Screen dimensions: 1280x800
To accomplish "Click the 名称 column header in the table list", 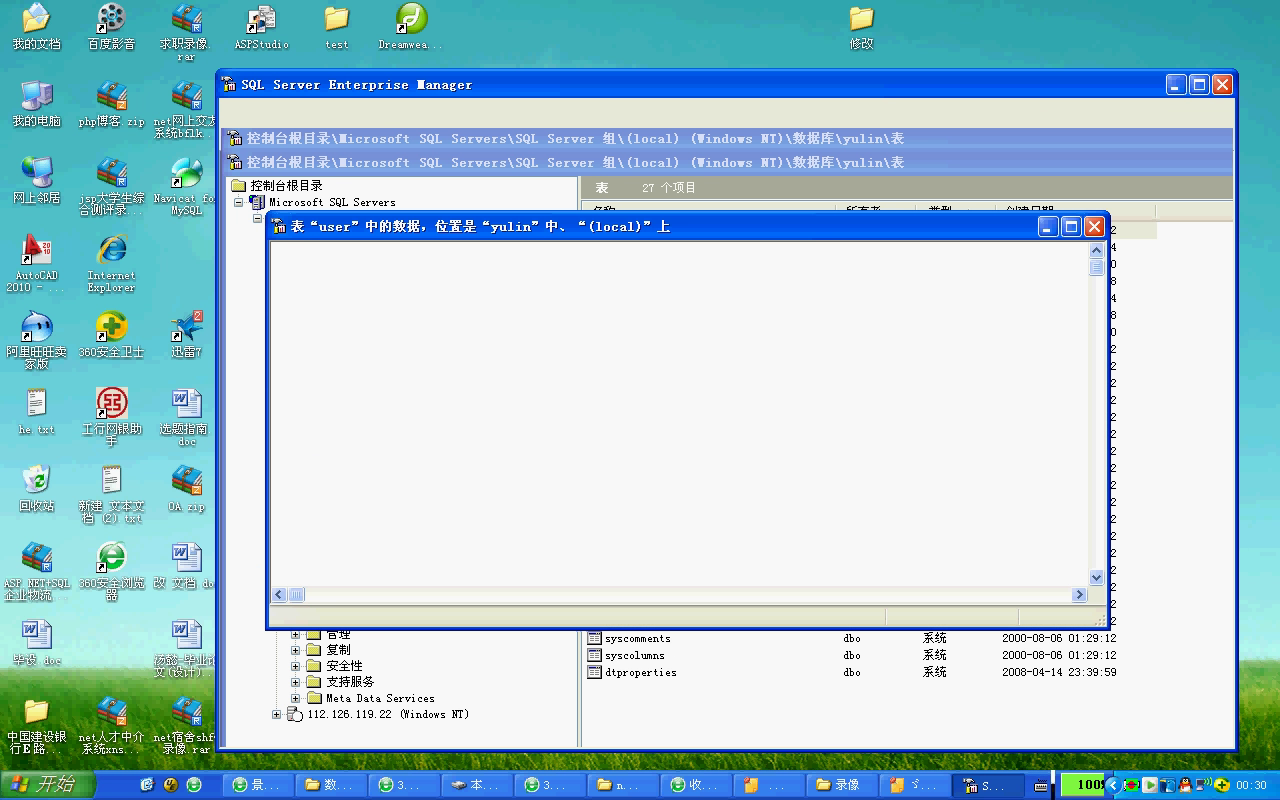I will pos(710,210).
